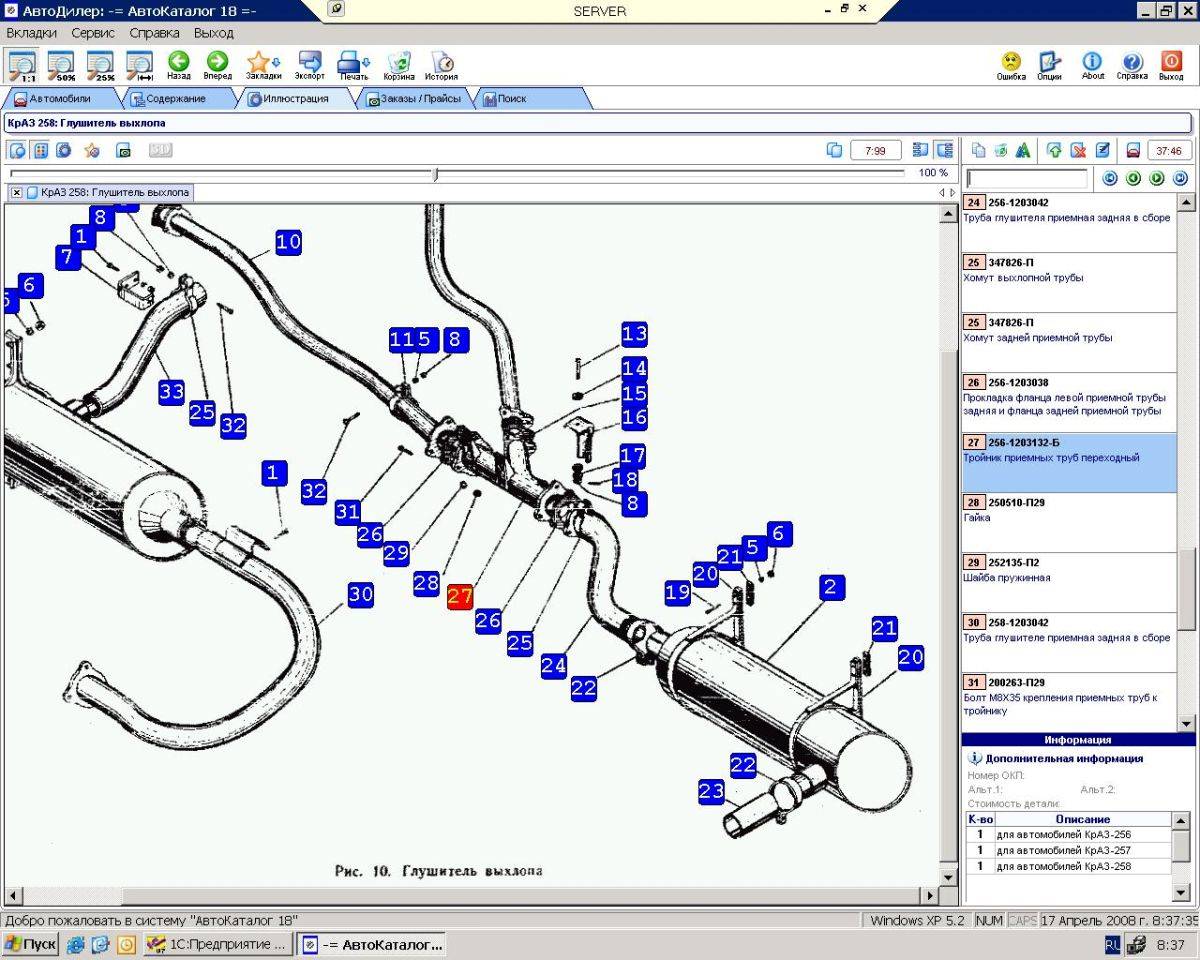Open Опции settings icon
Viewport: 1200px width, 960px height.
click(1049, 66)
